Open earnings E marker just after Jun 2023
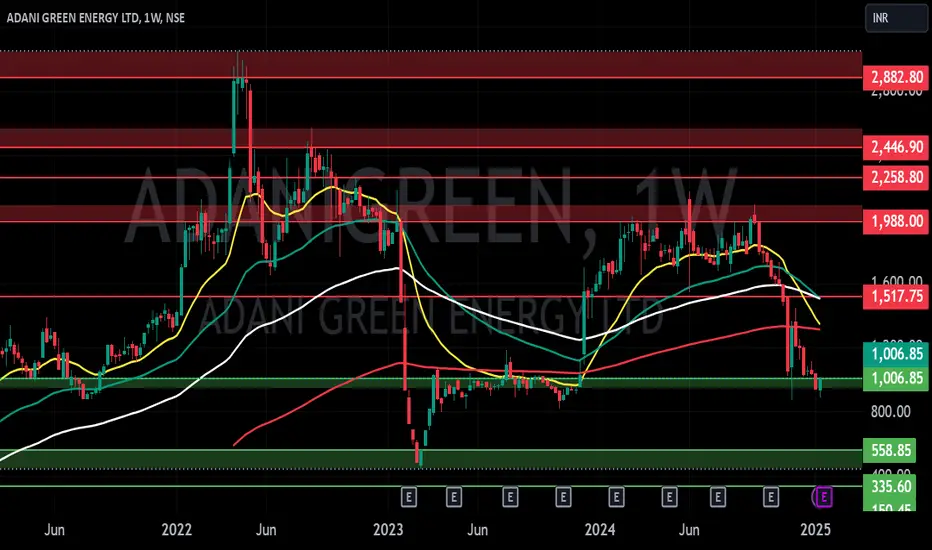932x550 pixels. (x=510, y=496)
